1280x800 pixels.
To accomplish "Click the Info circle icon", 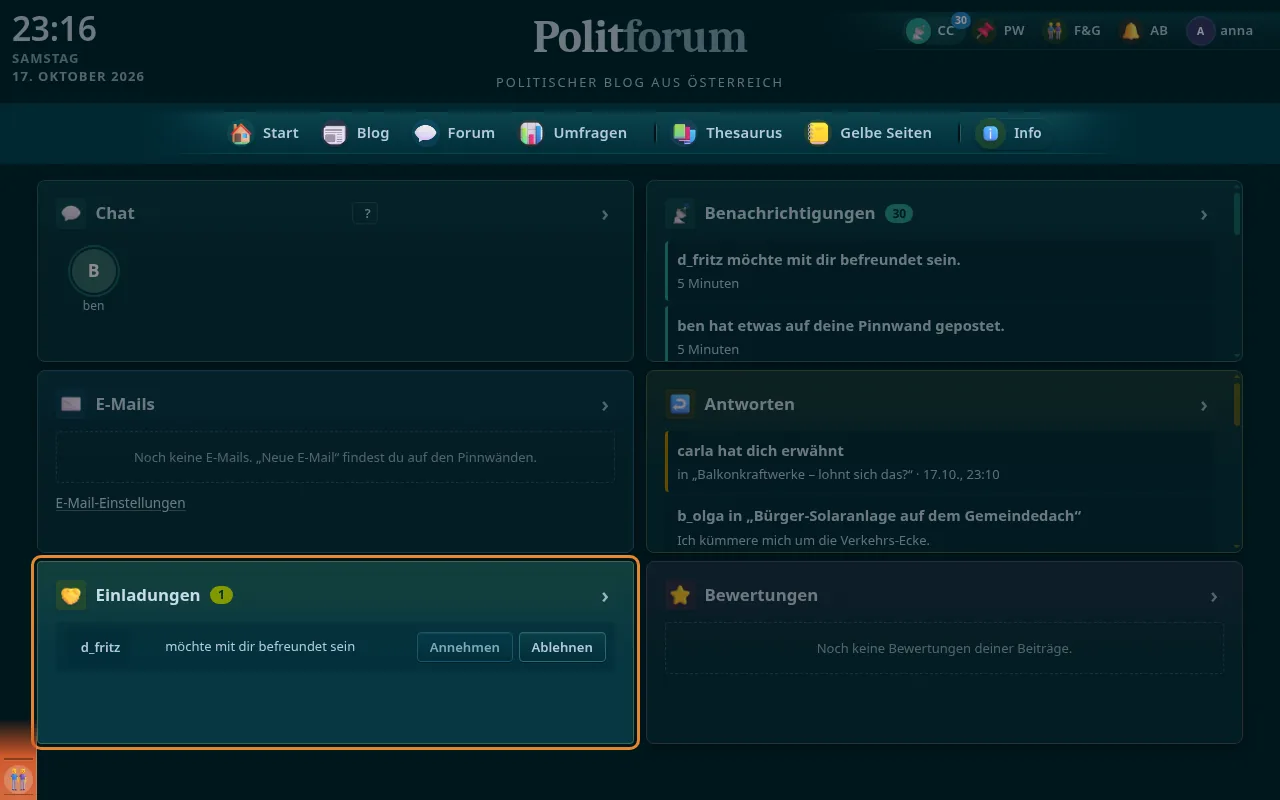I will (990, 133).
